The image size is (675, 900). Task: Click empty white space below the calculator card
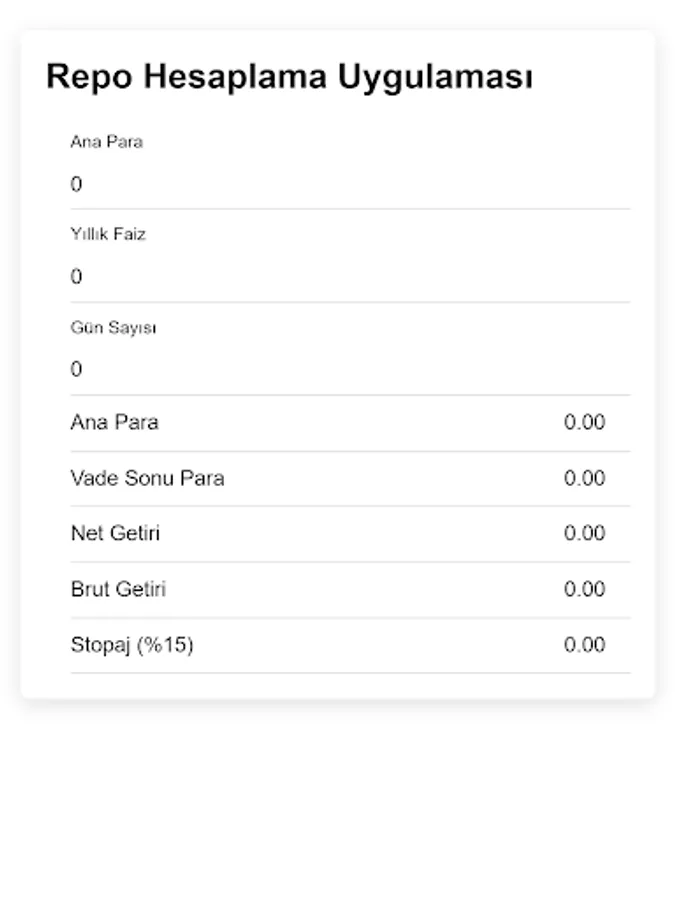tap(337, 800)
